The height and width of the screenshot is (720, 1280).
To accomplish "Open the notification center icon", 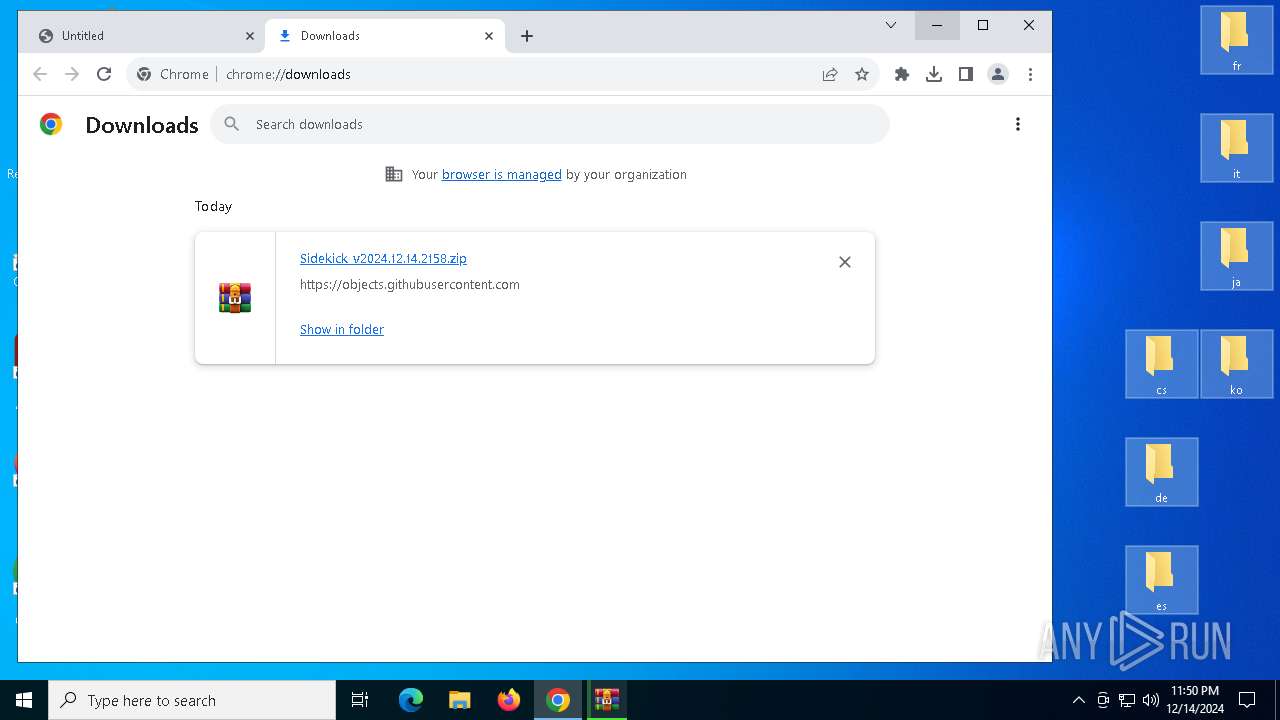I will pos(1247,700).
